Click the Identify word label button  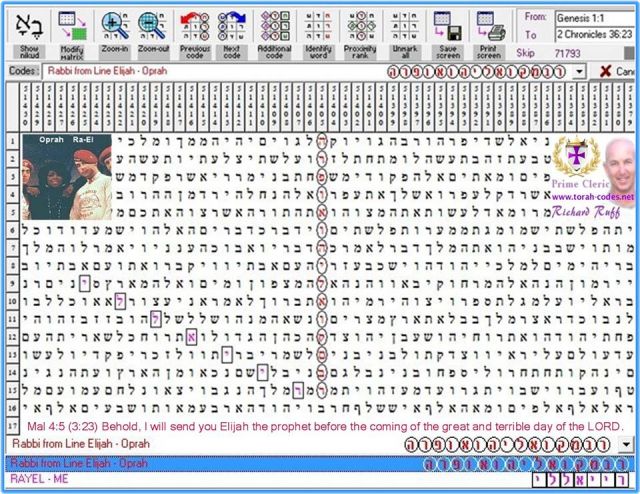[318, 52]
